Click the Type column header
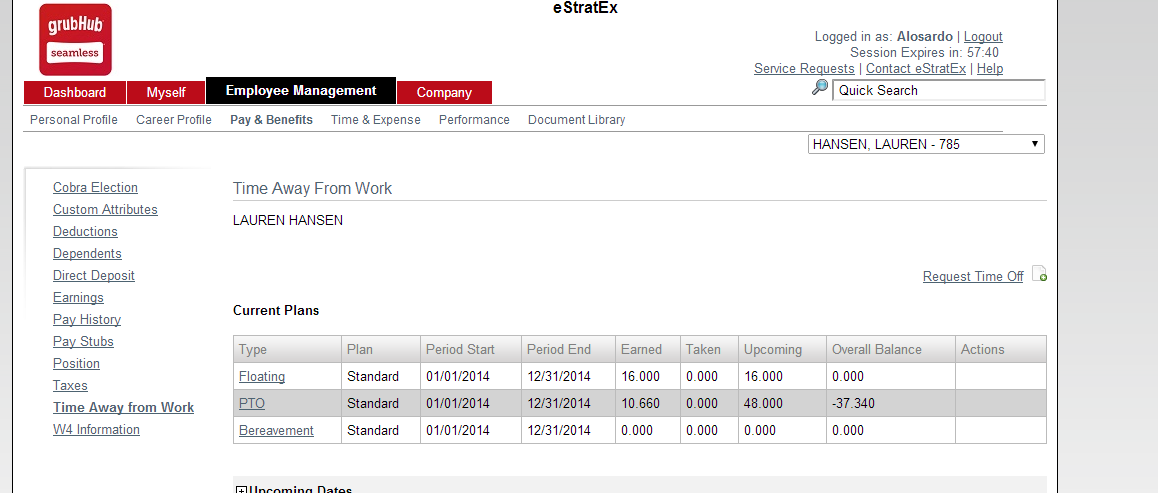Image resolution: width=1158 pixels, height=493 pixels. point(287,349)
